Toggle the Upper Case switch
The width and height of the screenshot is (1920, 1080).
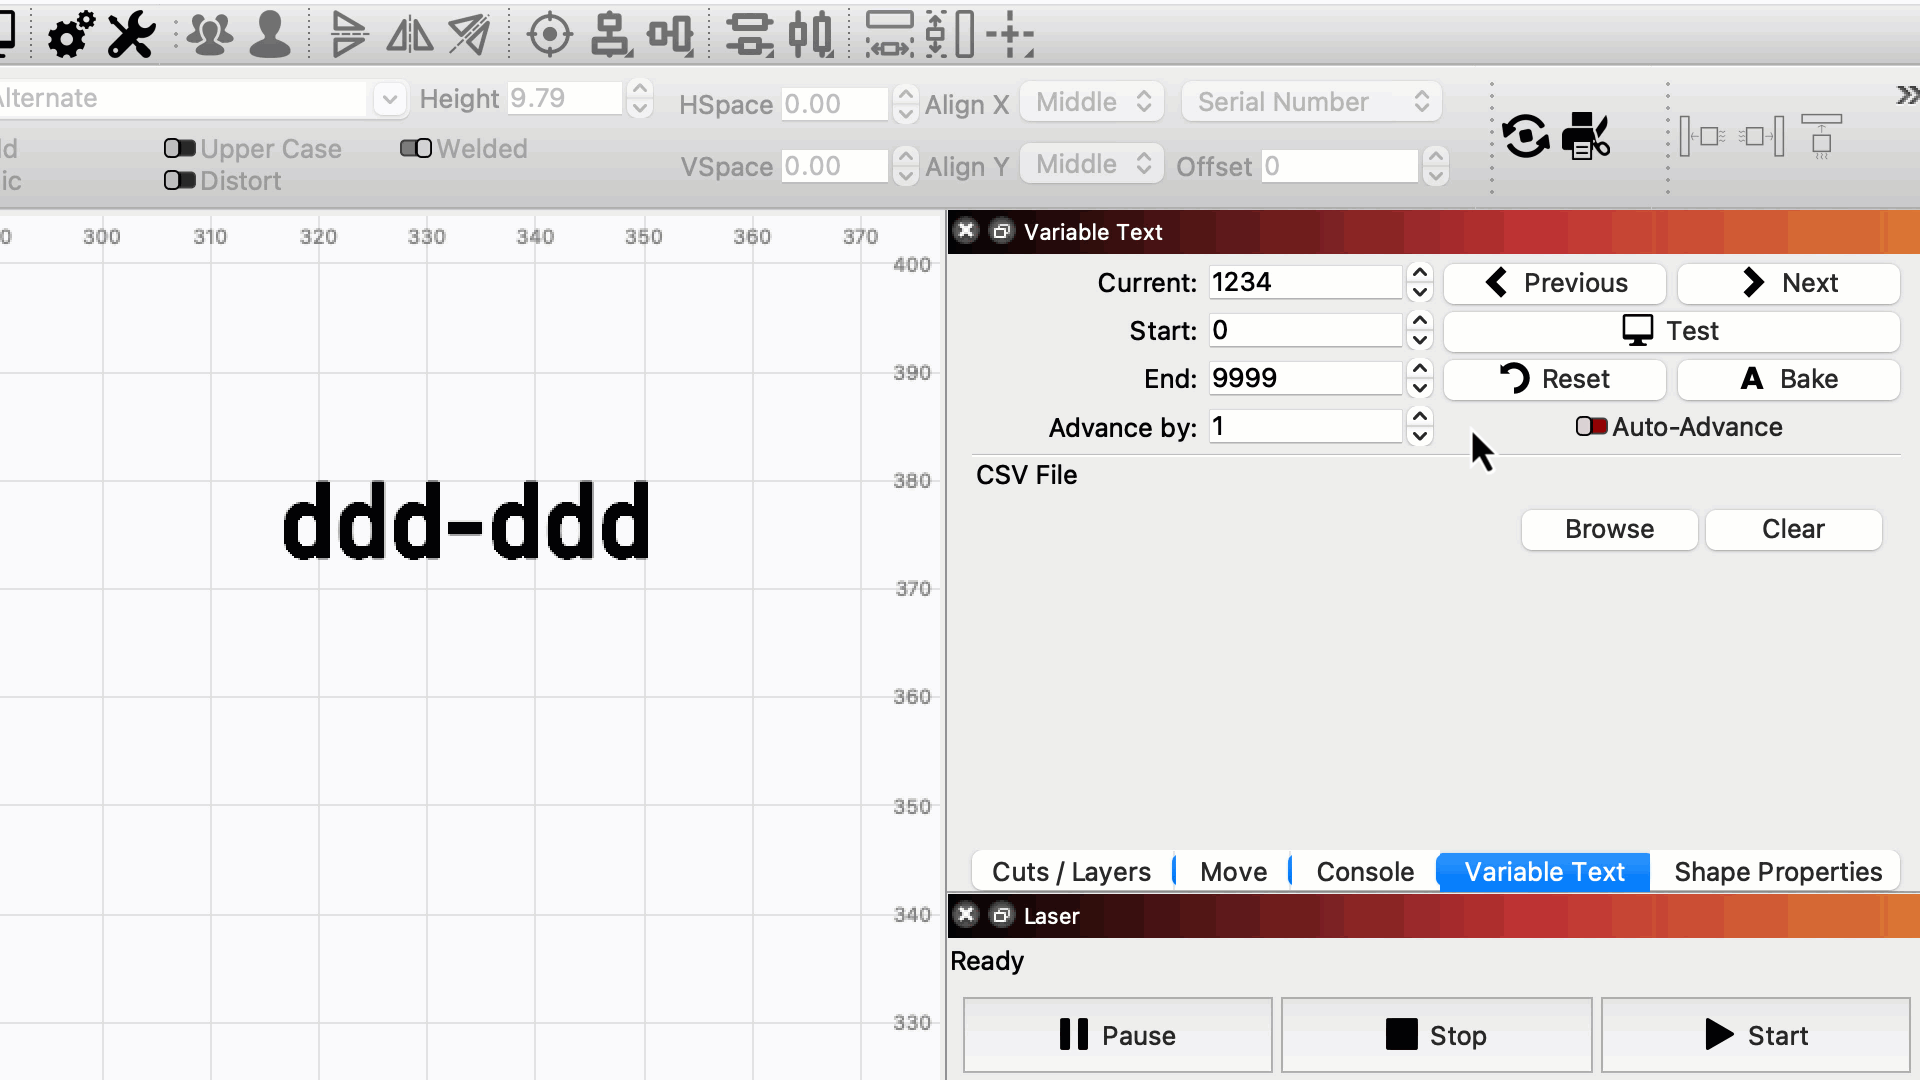coord(180,149)
